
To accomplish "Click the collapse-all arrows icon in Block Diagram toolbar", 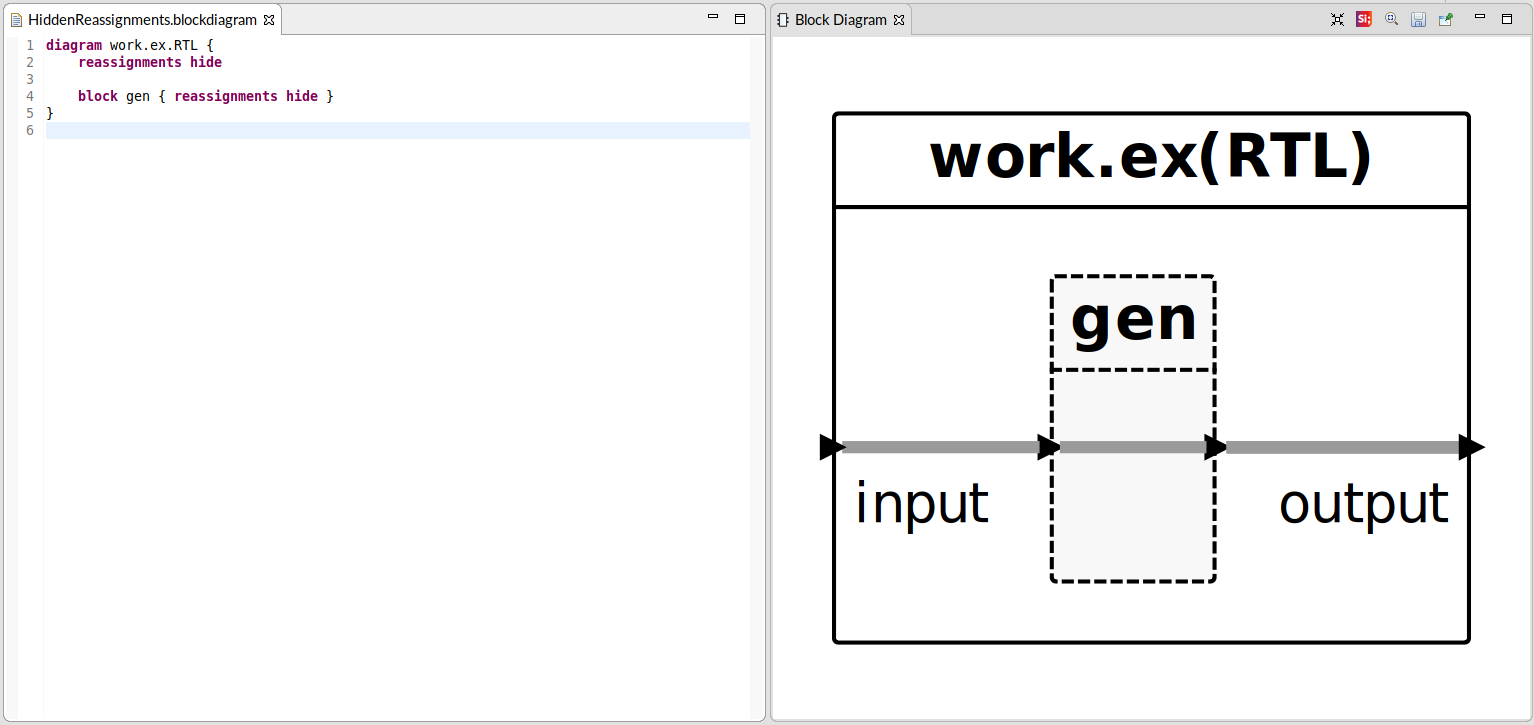I will [x=1337, y=19].
